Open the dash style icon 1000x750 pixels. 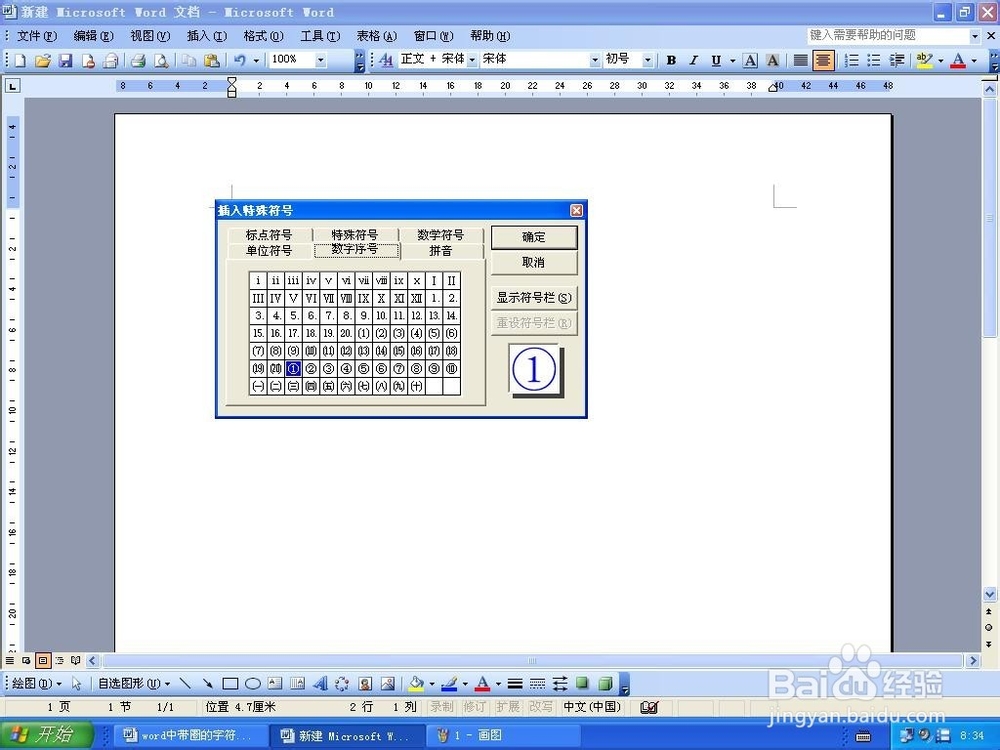(x=538, y=684)
